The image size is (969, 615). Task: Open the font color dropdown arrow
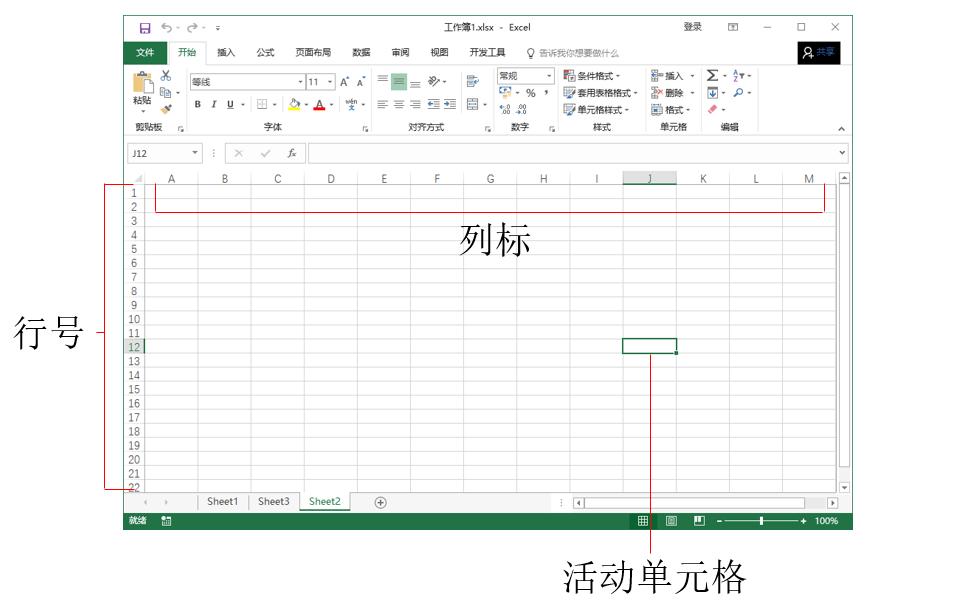click(330, 105)
